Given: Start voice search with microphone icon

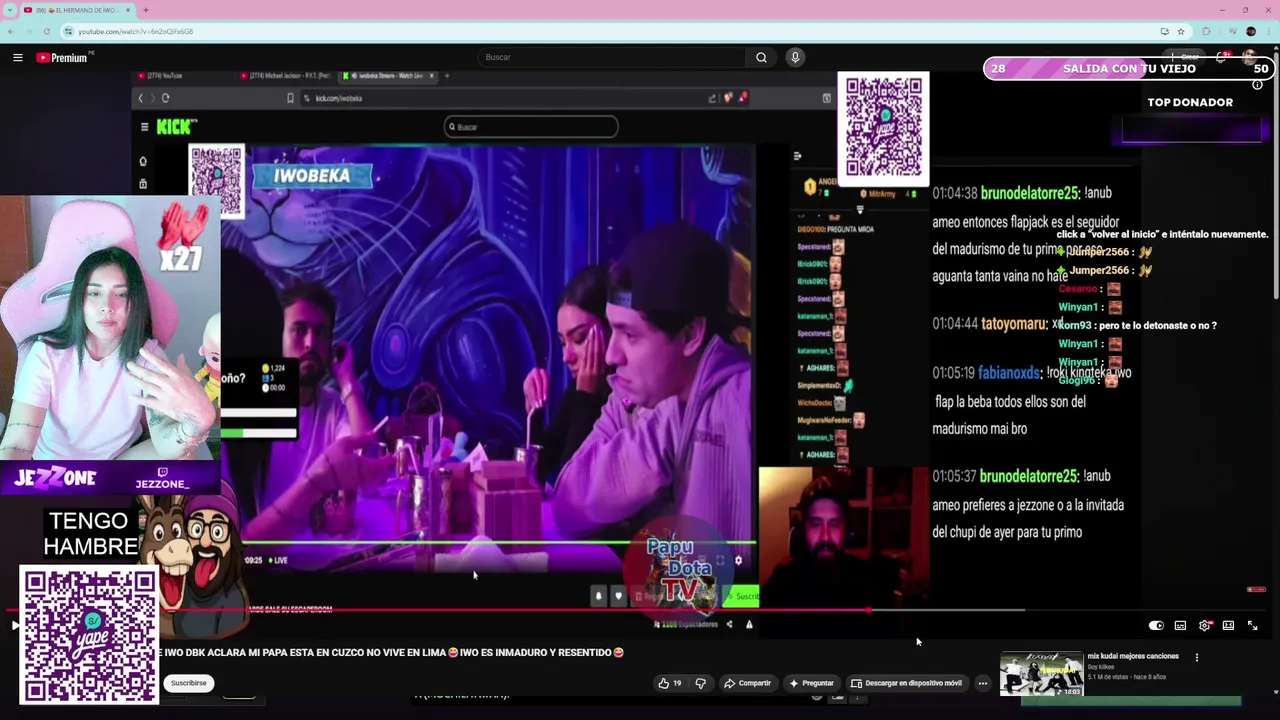Looking at the screenshot, I should pyautogui.click(x=795, y=58).
